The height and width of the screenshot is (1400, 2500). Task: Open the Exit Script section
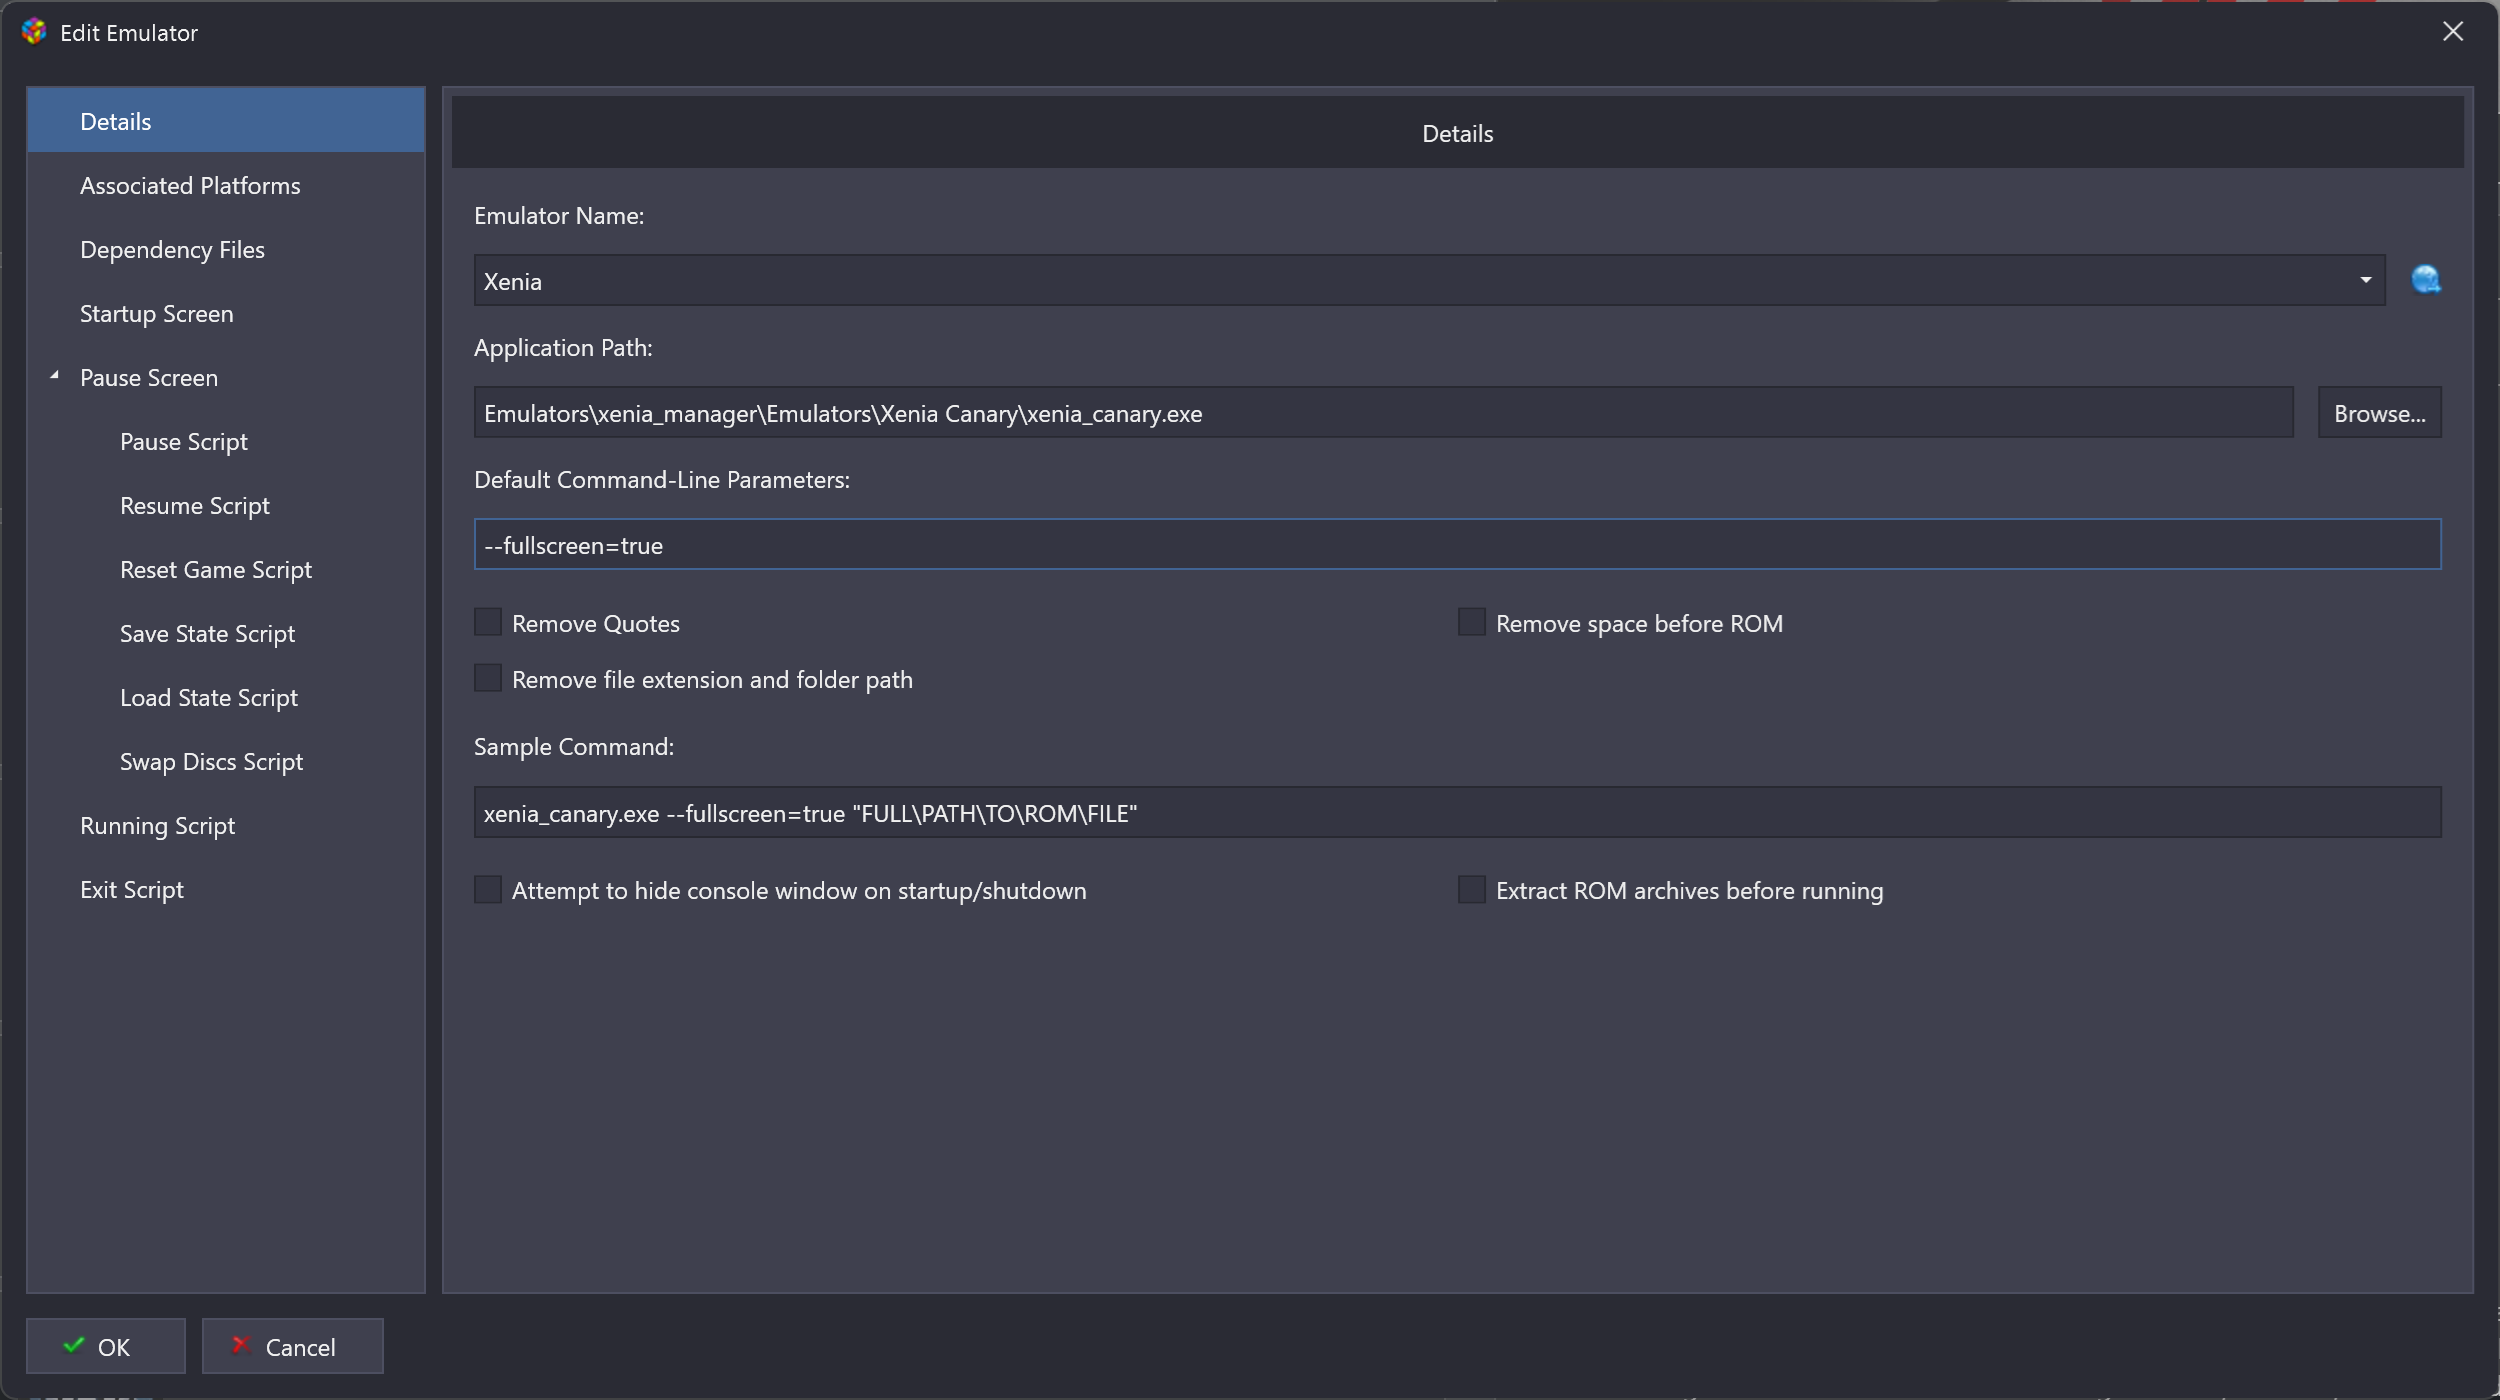pyautogui.click(x=226, y=889)
